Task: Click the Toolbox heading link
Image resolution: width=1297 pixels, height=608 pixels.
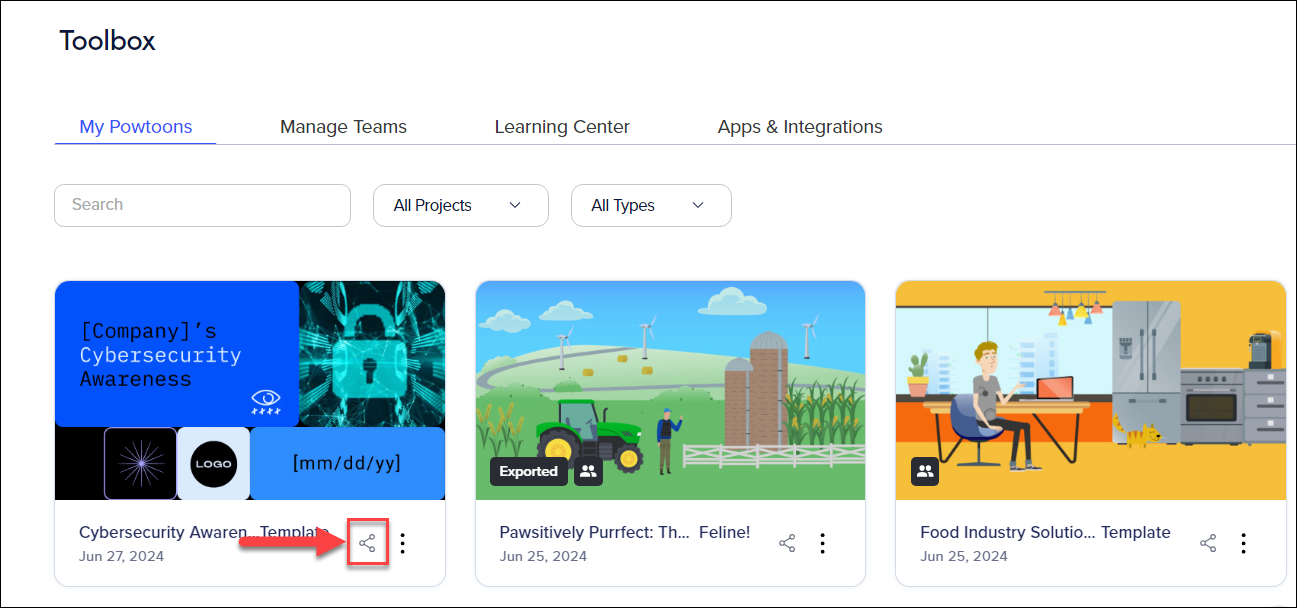Action: (x=107, y=41)
